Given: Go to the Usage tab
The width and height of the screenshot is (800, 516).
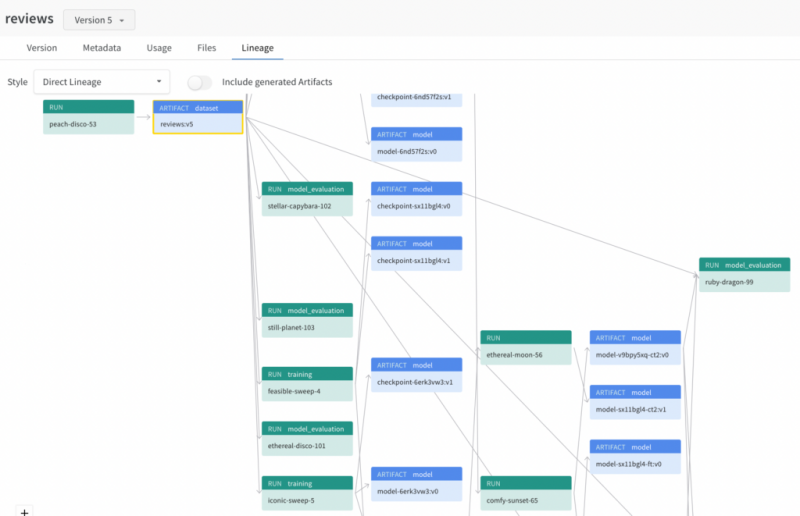Looking at the screenshot, I should (159, 48).
